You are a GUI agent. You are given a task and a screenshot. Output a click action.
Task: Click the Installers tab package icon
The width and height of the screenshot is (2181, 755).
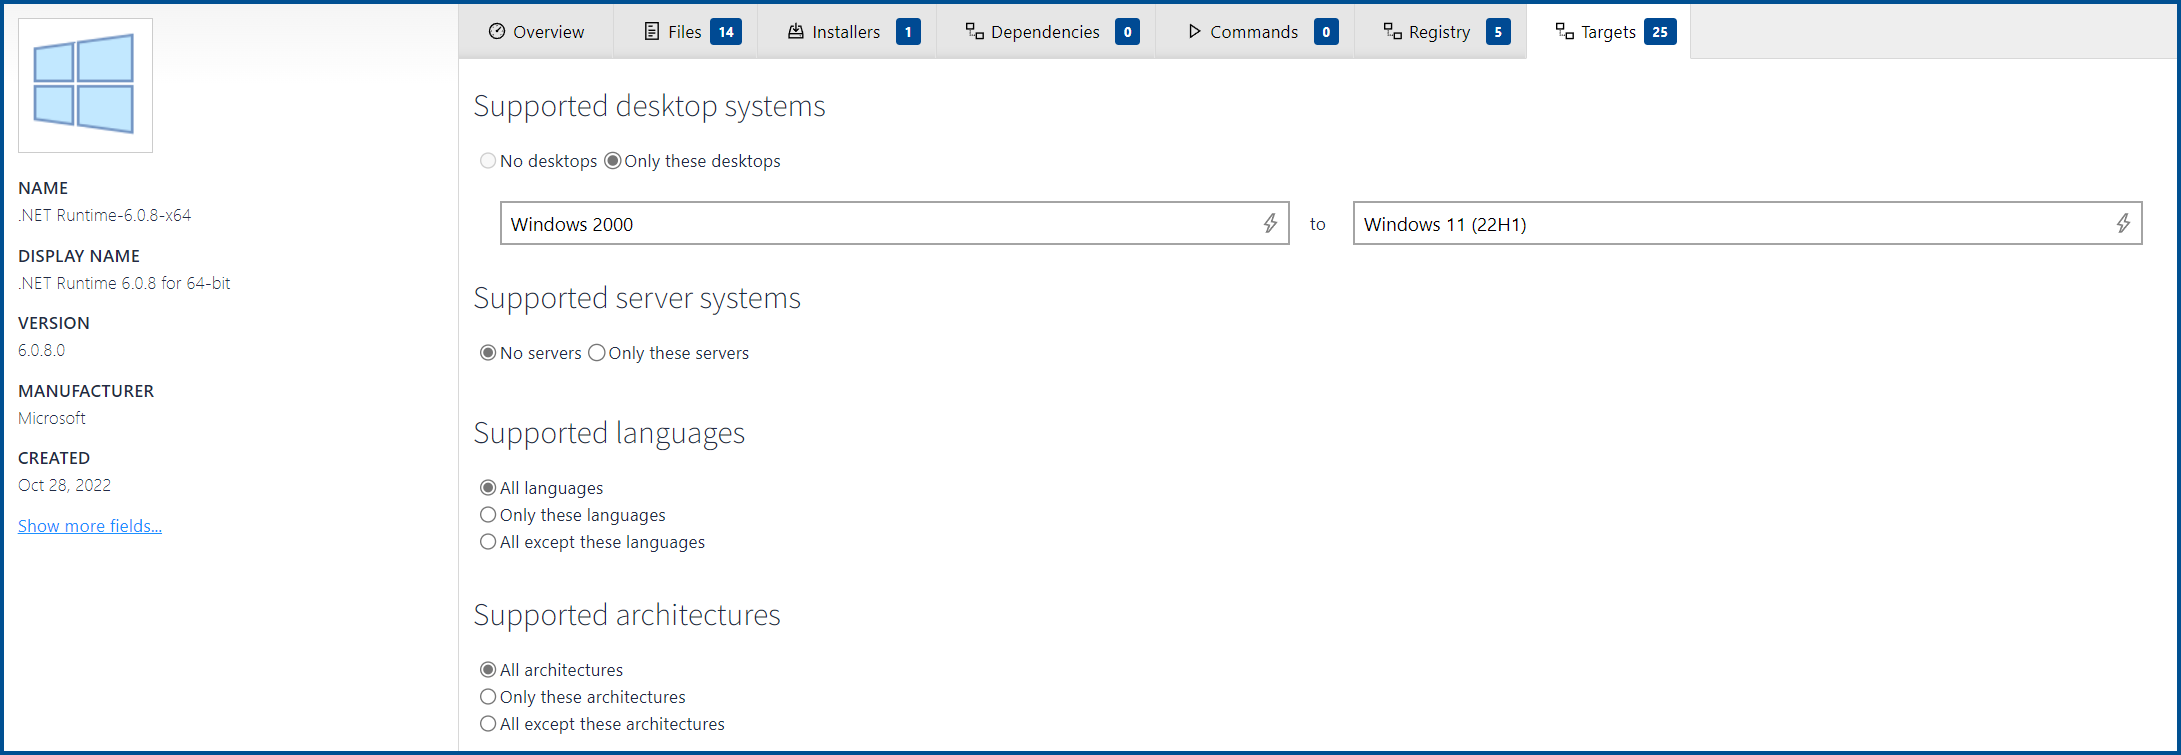[796, 31]
